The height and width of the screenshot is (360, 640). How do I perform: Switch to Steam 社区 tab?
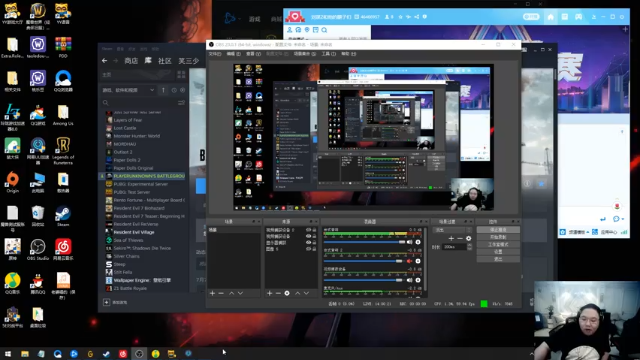coord(164,61)
